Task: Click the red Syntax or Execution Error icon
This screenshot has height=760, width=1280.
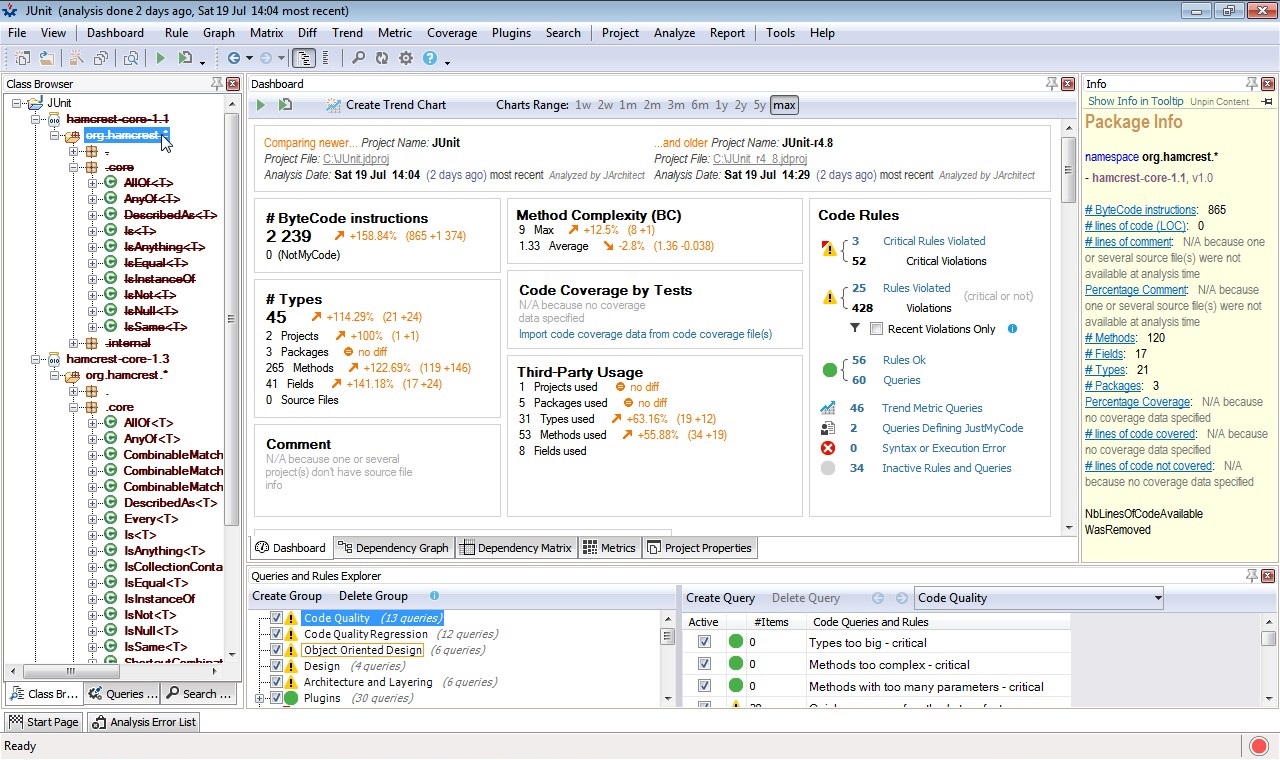Action: pyautogui.click(x=828, y=448)
